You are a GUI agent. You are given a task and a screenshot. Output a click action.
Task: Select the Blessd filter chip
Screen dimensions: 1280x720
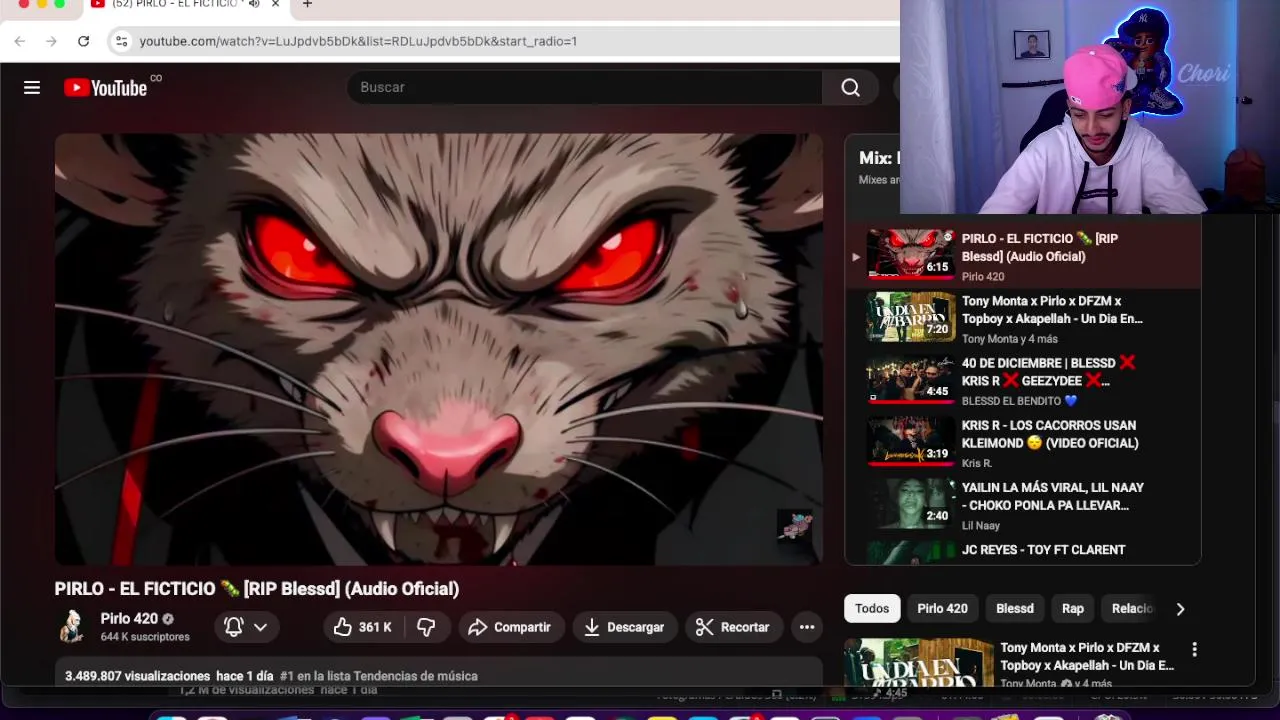1015,608
